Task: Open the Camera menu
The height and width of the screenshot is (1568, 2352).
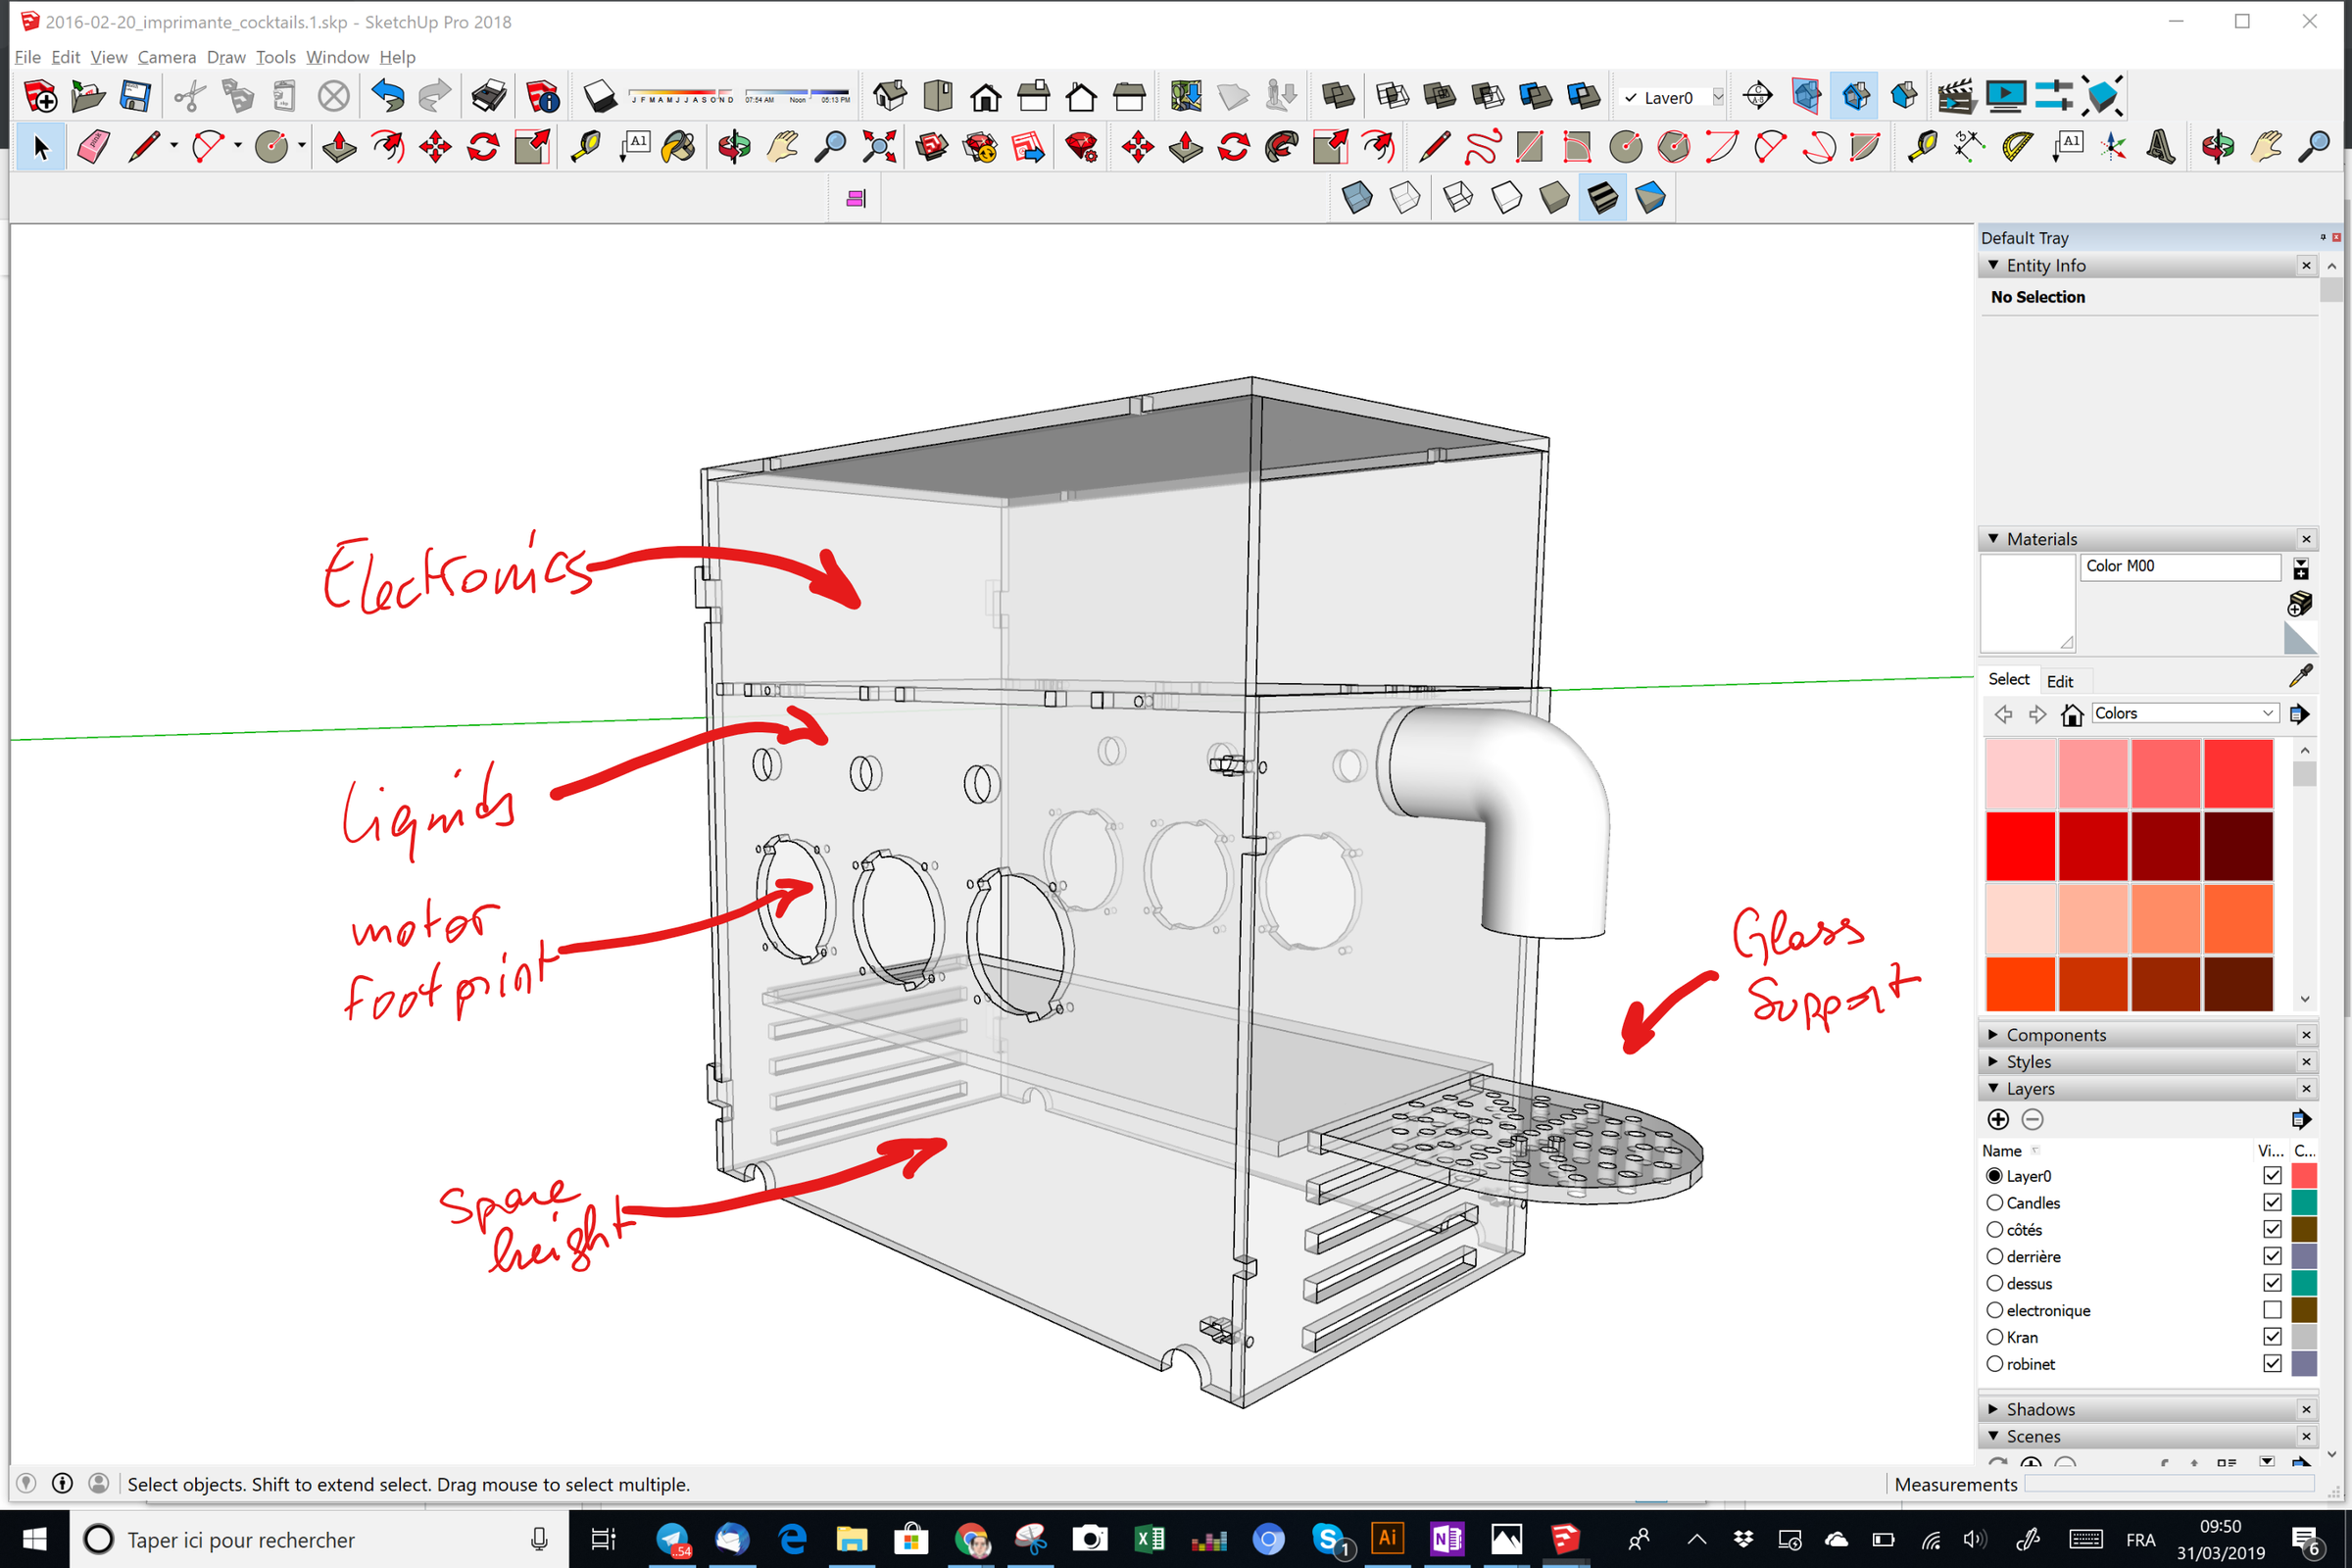Action: (x=166, y=57)
